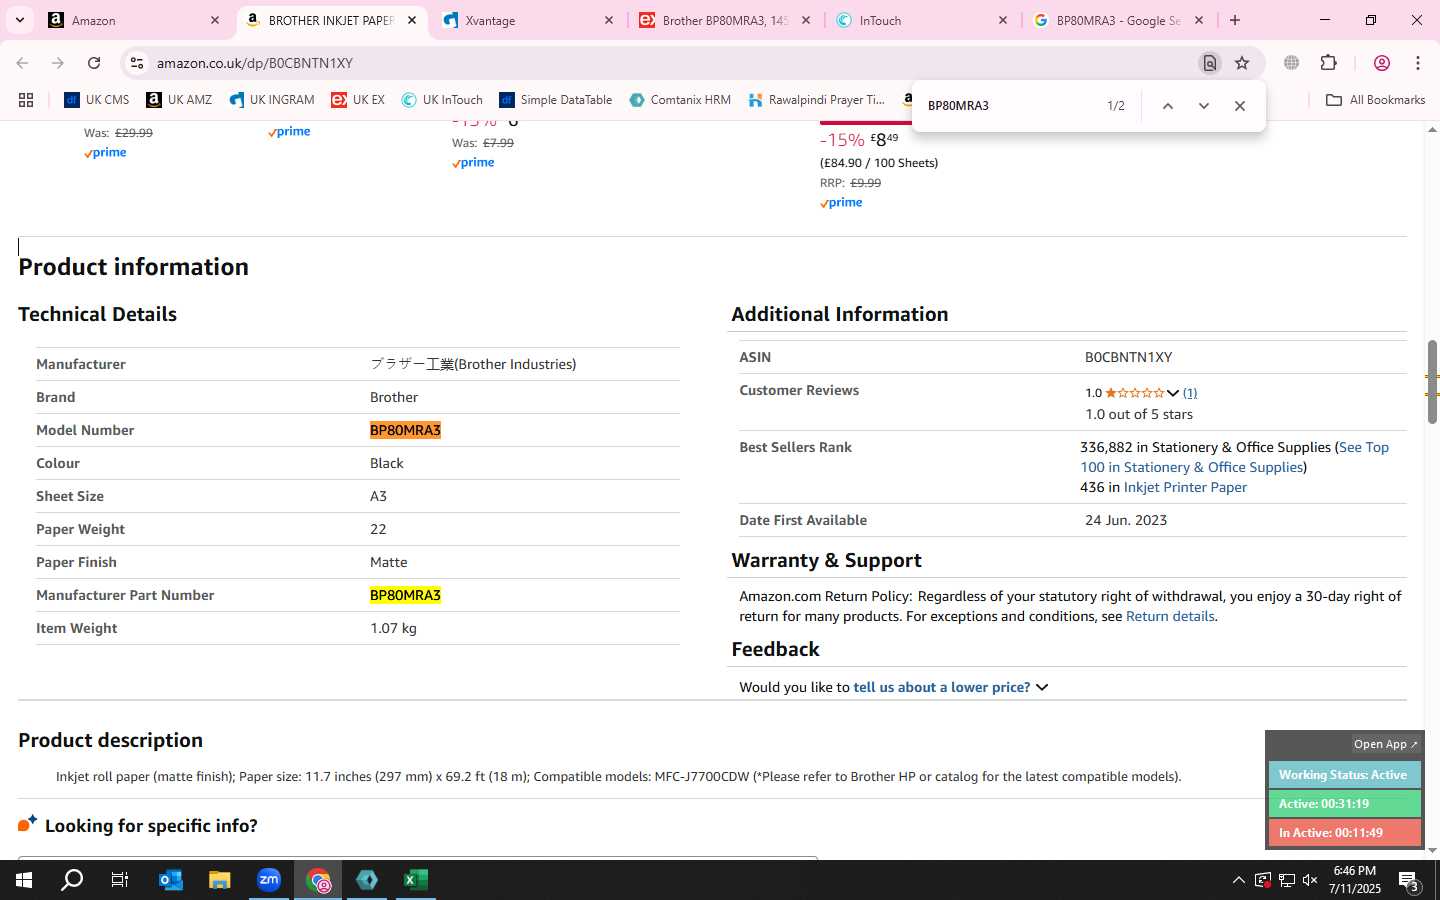The width and height of the screenshot is (1440, 900).
Task: Open the apps grid in bookmarks bar
Action: point(26,100)
